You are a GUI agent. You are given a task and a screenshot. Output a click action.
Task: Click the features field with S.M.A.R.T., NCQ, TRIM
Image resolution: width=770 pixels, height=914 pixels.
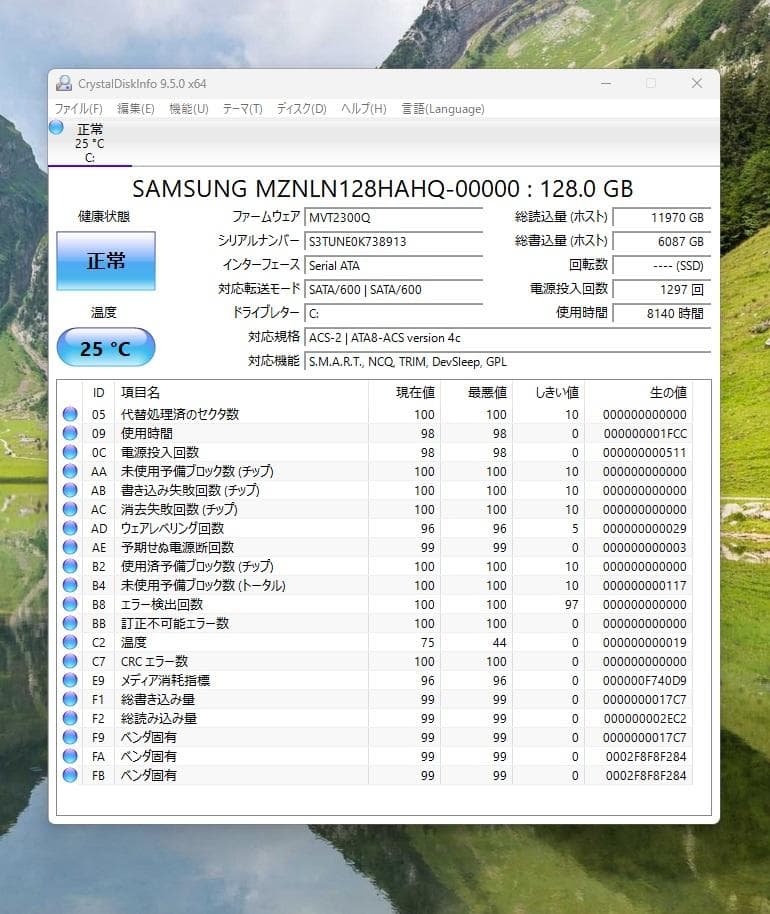pyautogui.click(x=508, y=361)
